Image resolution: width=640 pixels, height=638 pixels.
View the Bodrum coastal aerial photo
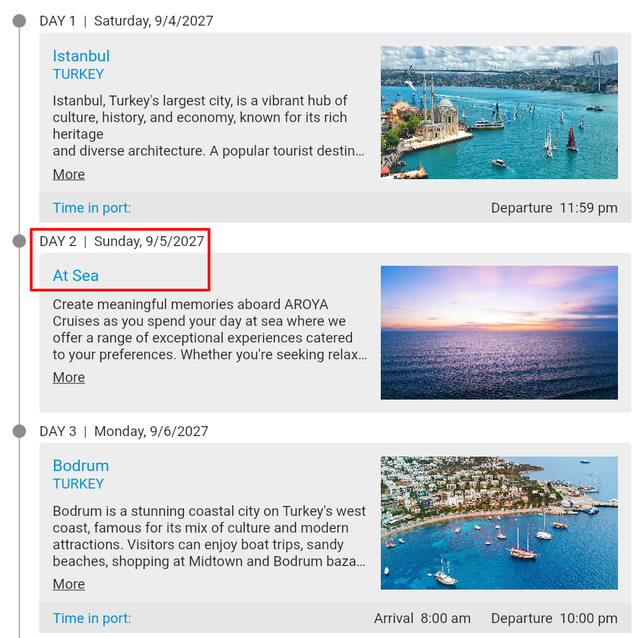pos(499,523)
